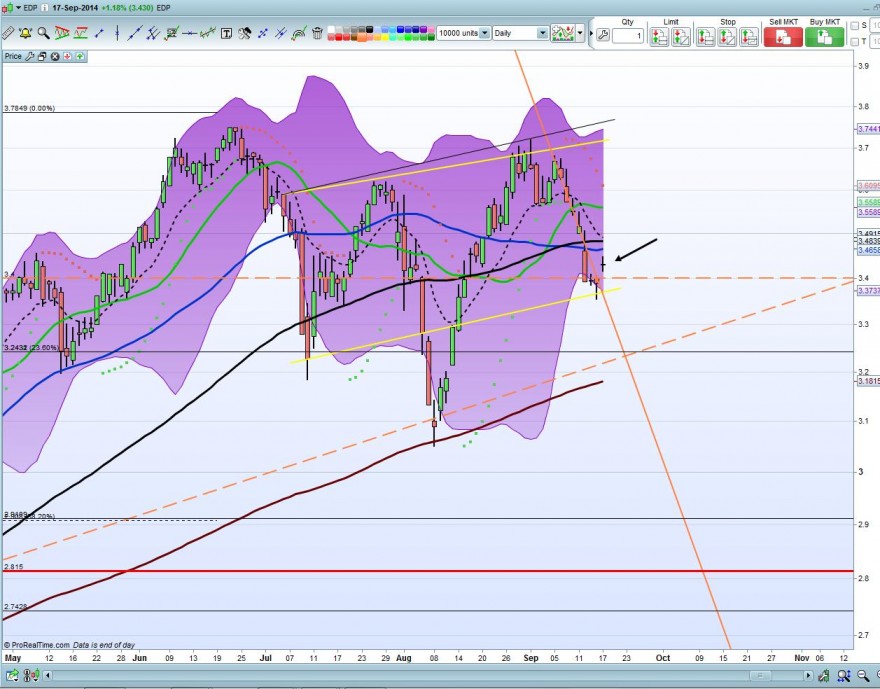Viewport: 880px width, 689px height.
Task: Pick the white color swatch
Action: [331, 29]
